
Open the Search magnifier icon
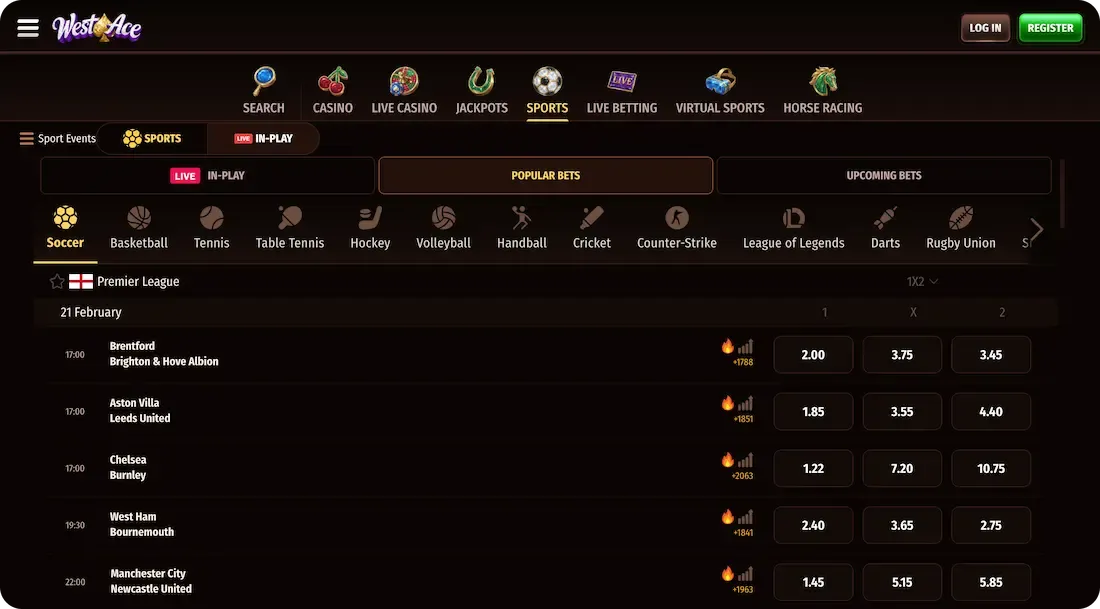pyautogui.click(x=264, y=81)
